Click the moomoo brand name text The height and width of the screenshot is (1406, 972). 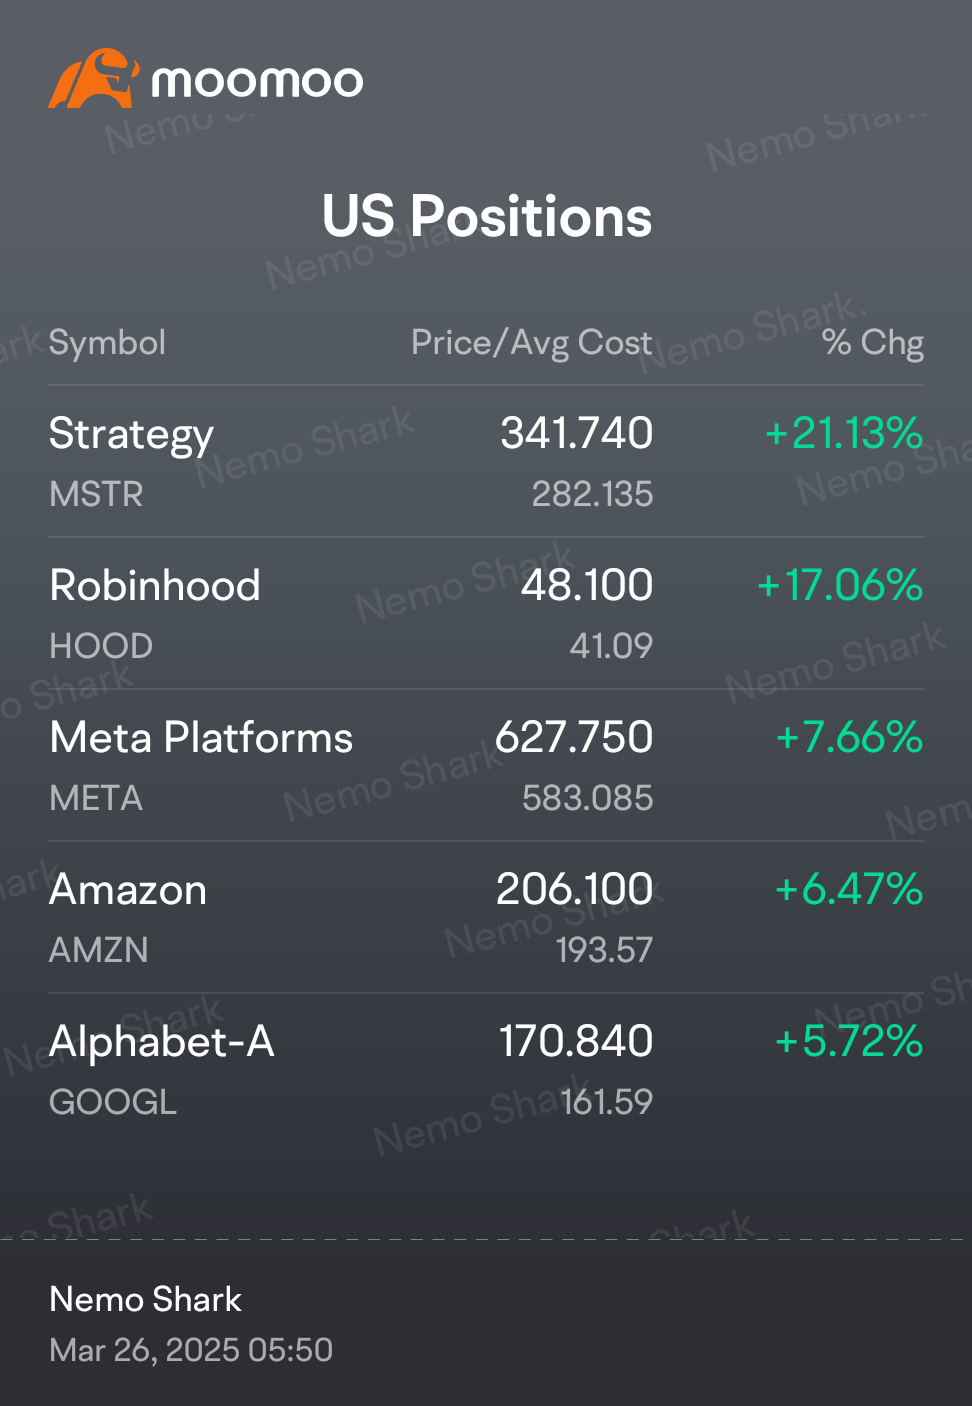coord(257,81)
